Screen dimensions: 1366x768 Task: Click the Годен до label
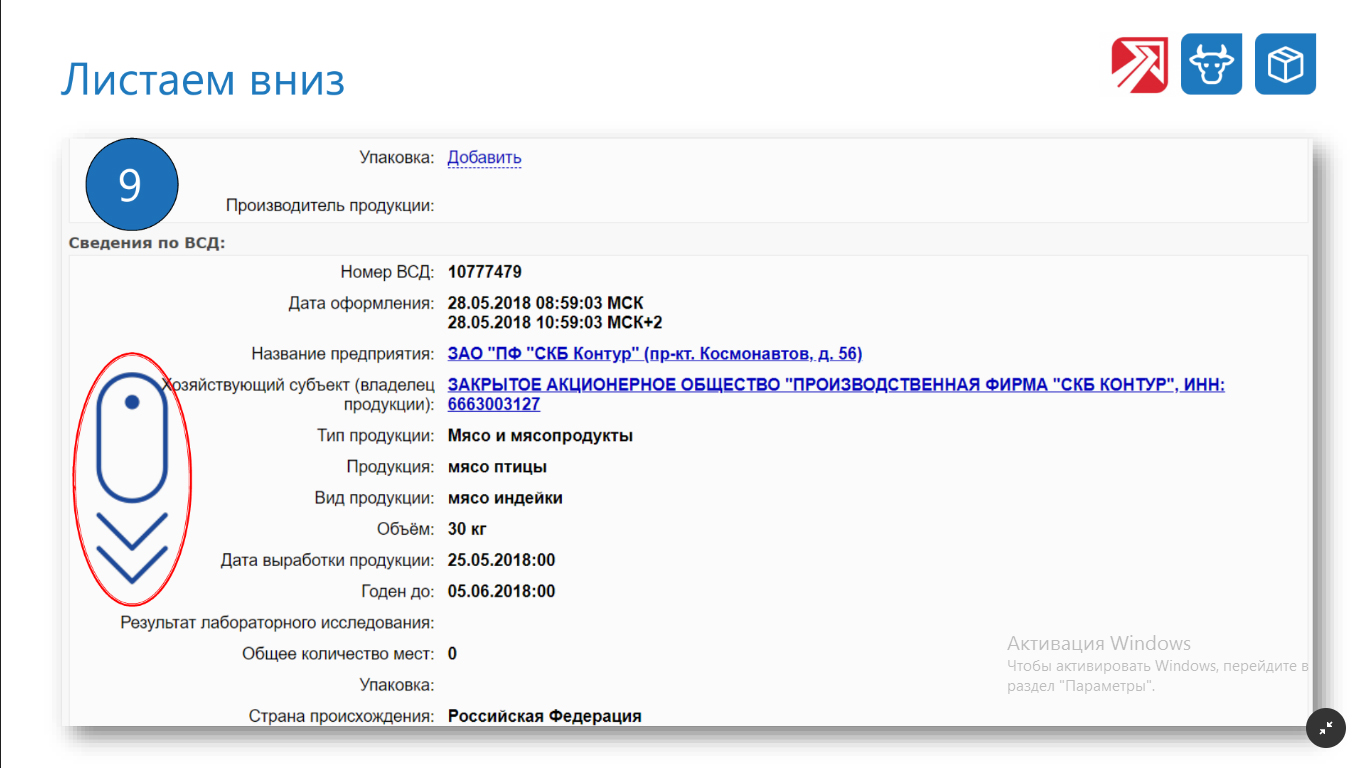click(x=397, y=591)
